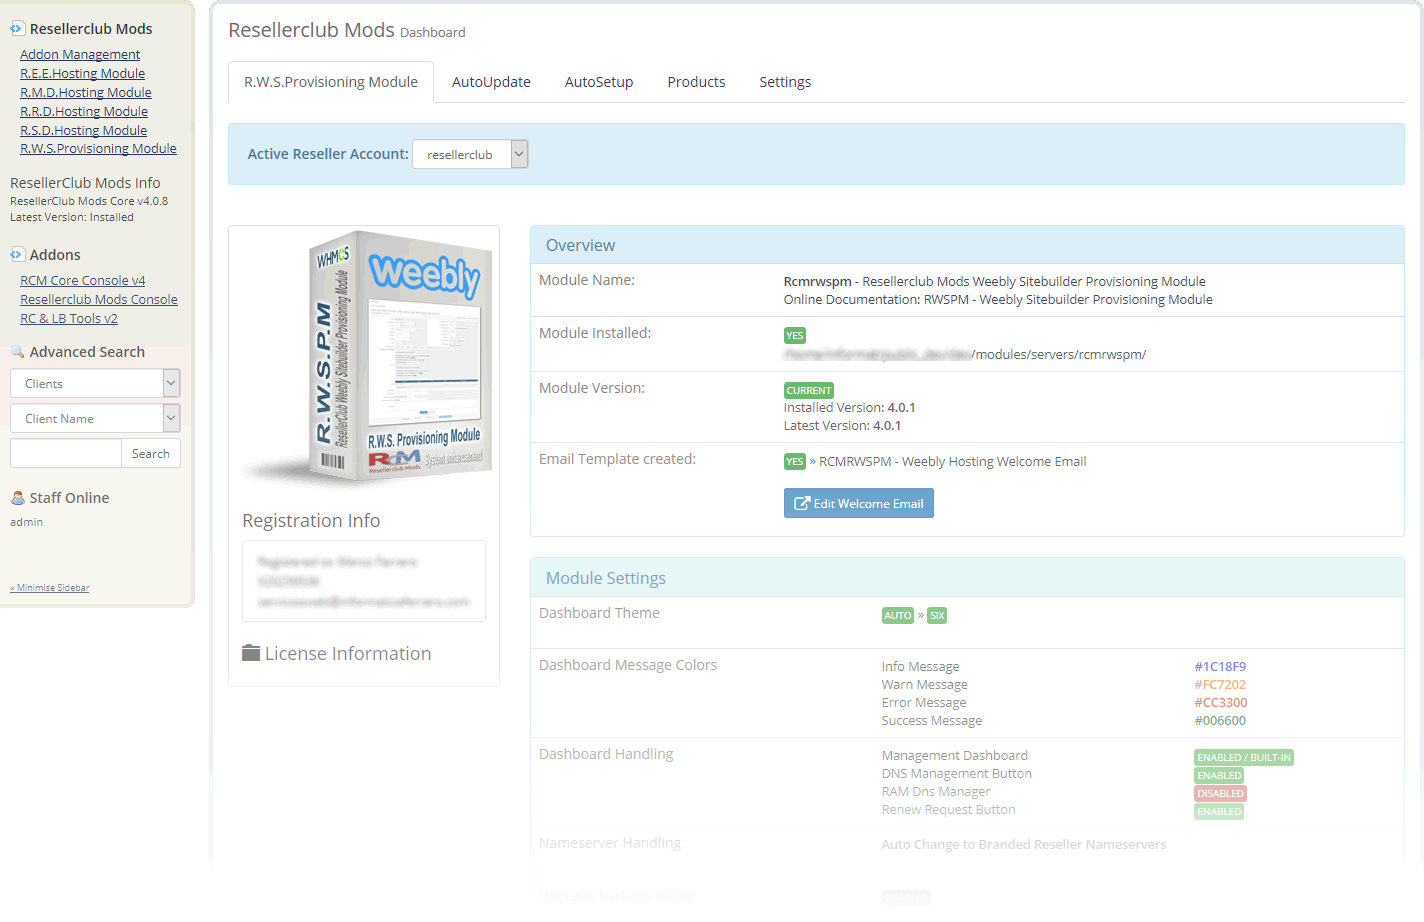Click the Addons section icon
The height and width of the screenshot is (922, 1424).
click(17, 255)
